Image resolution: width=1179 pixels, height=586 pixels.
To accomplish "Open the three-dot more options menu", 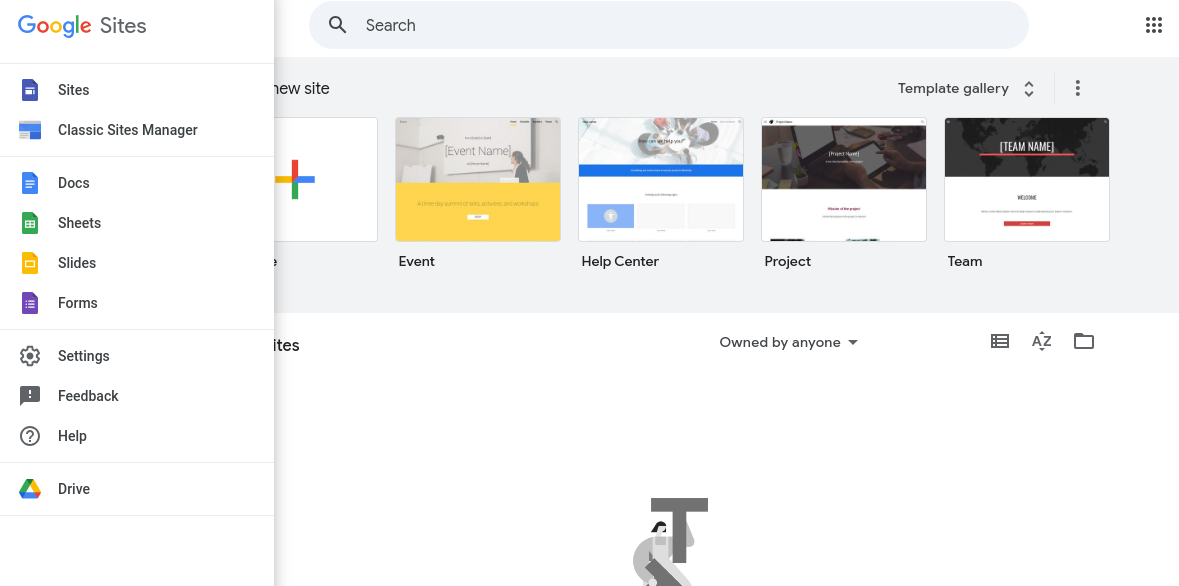I will pyautogui.click(x=1077, y=88).
